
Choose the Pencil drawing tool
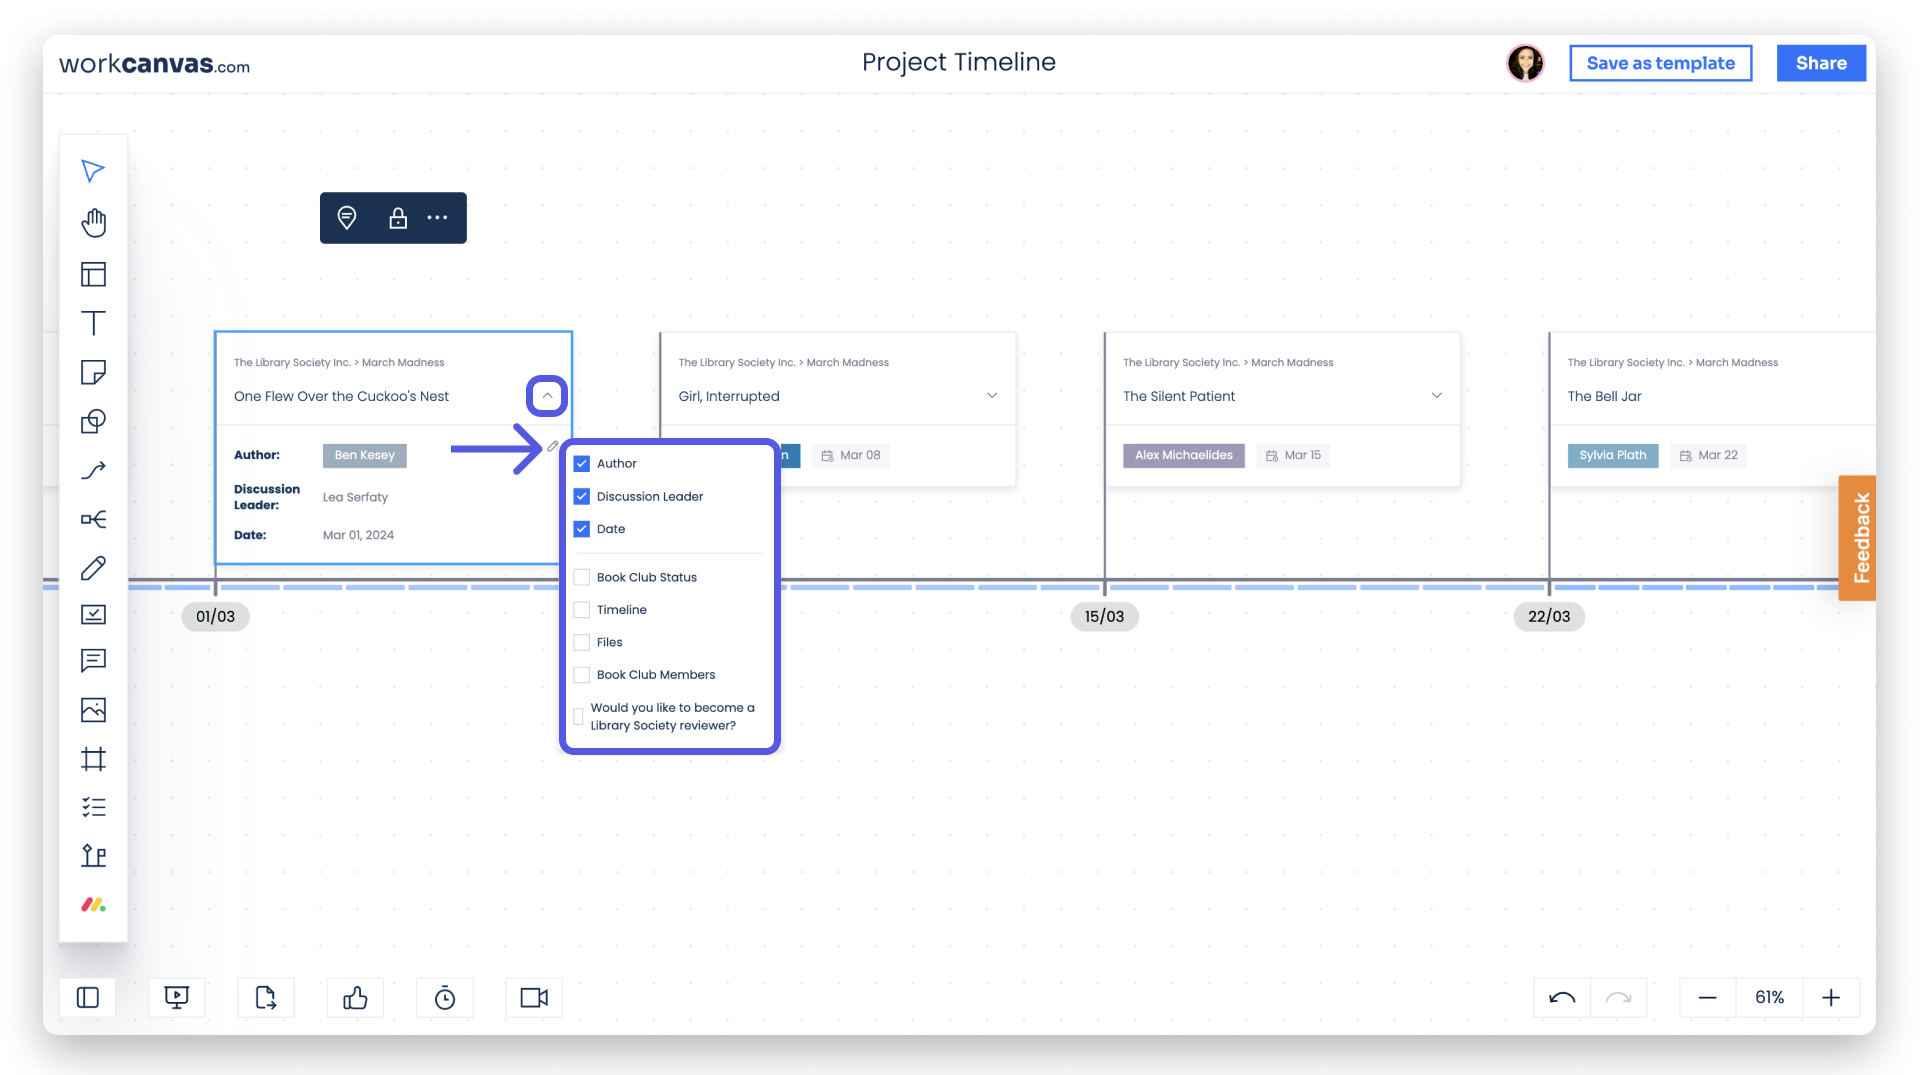(x=93, y=567)
